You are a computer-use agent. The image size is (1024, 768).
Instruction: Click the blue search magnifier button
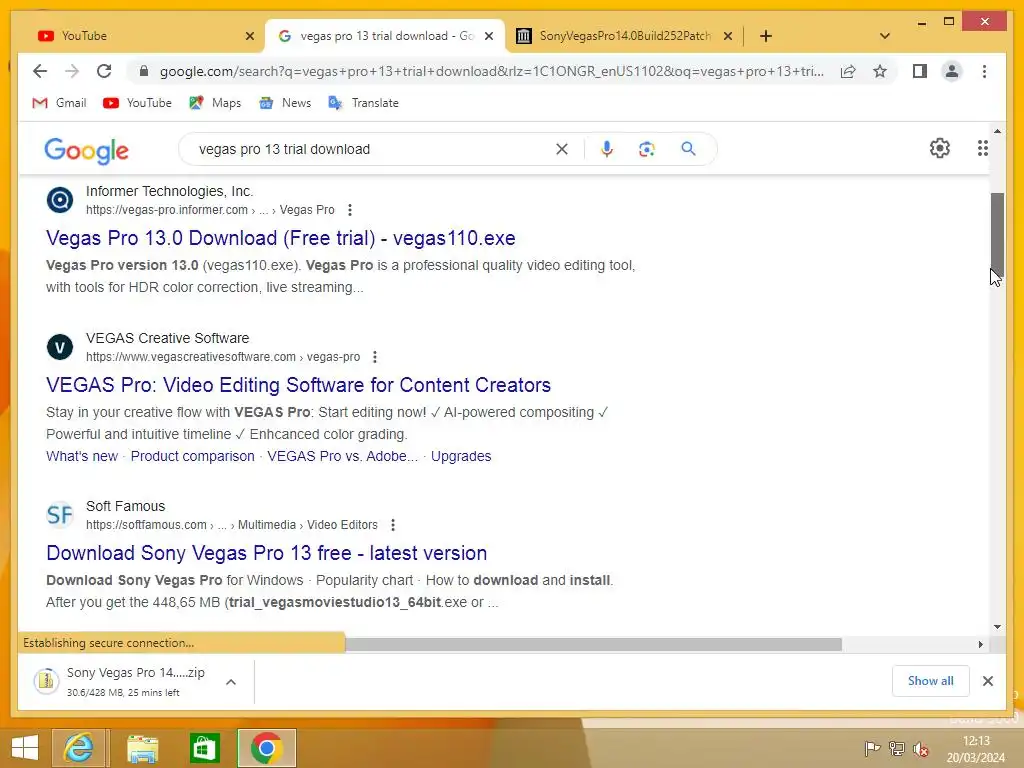tap(688, 149)
